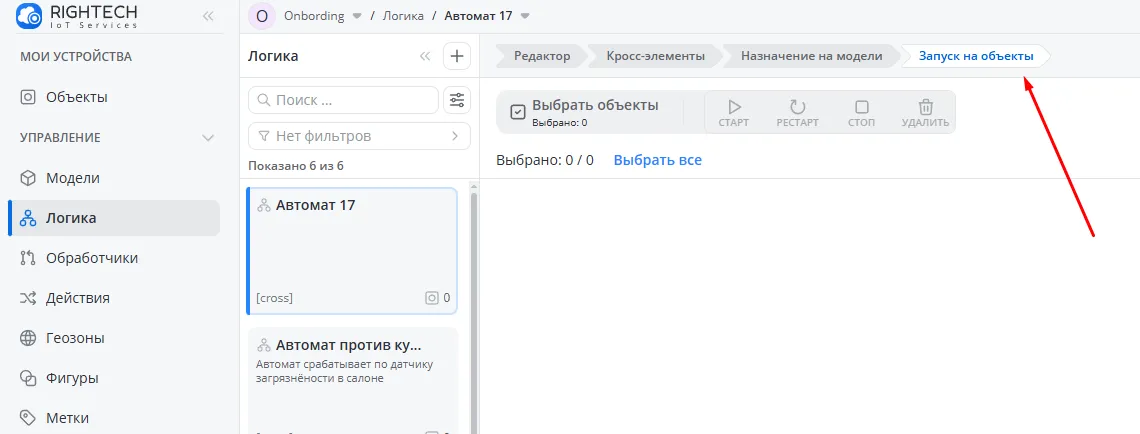
Task: Click the search input field
Action: click(x=343, y=100)
